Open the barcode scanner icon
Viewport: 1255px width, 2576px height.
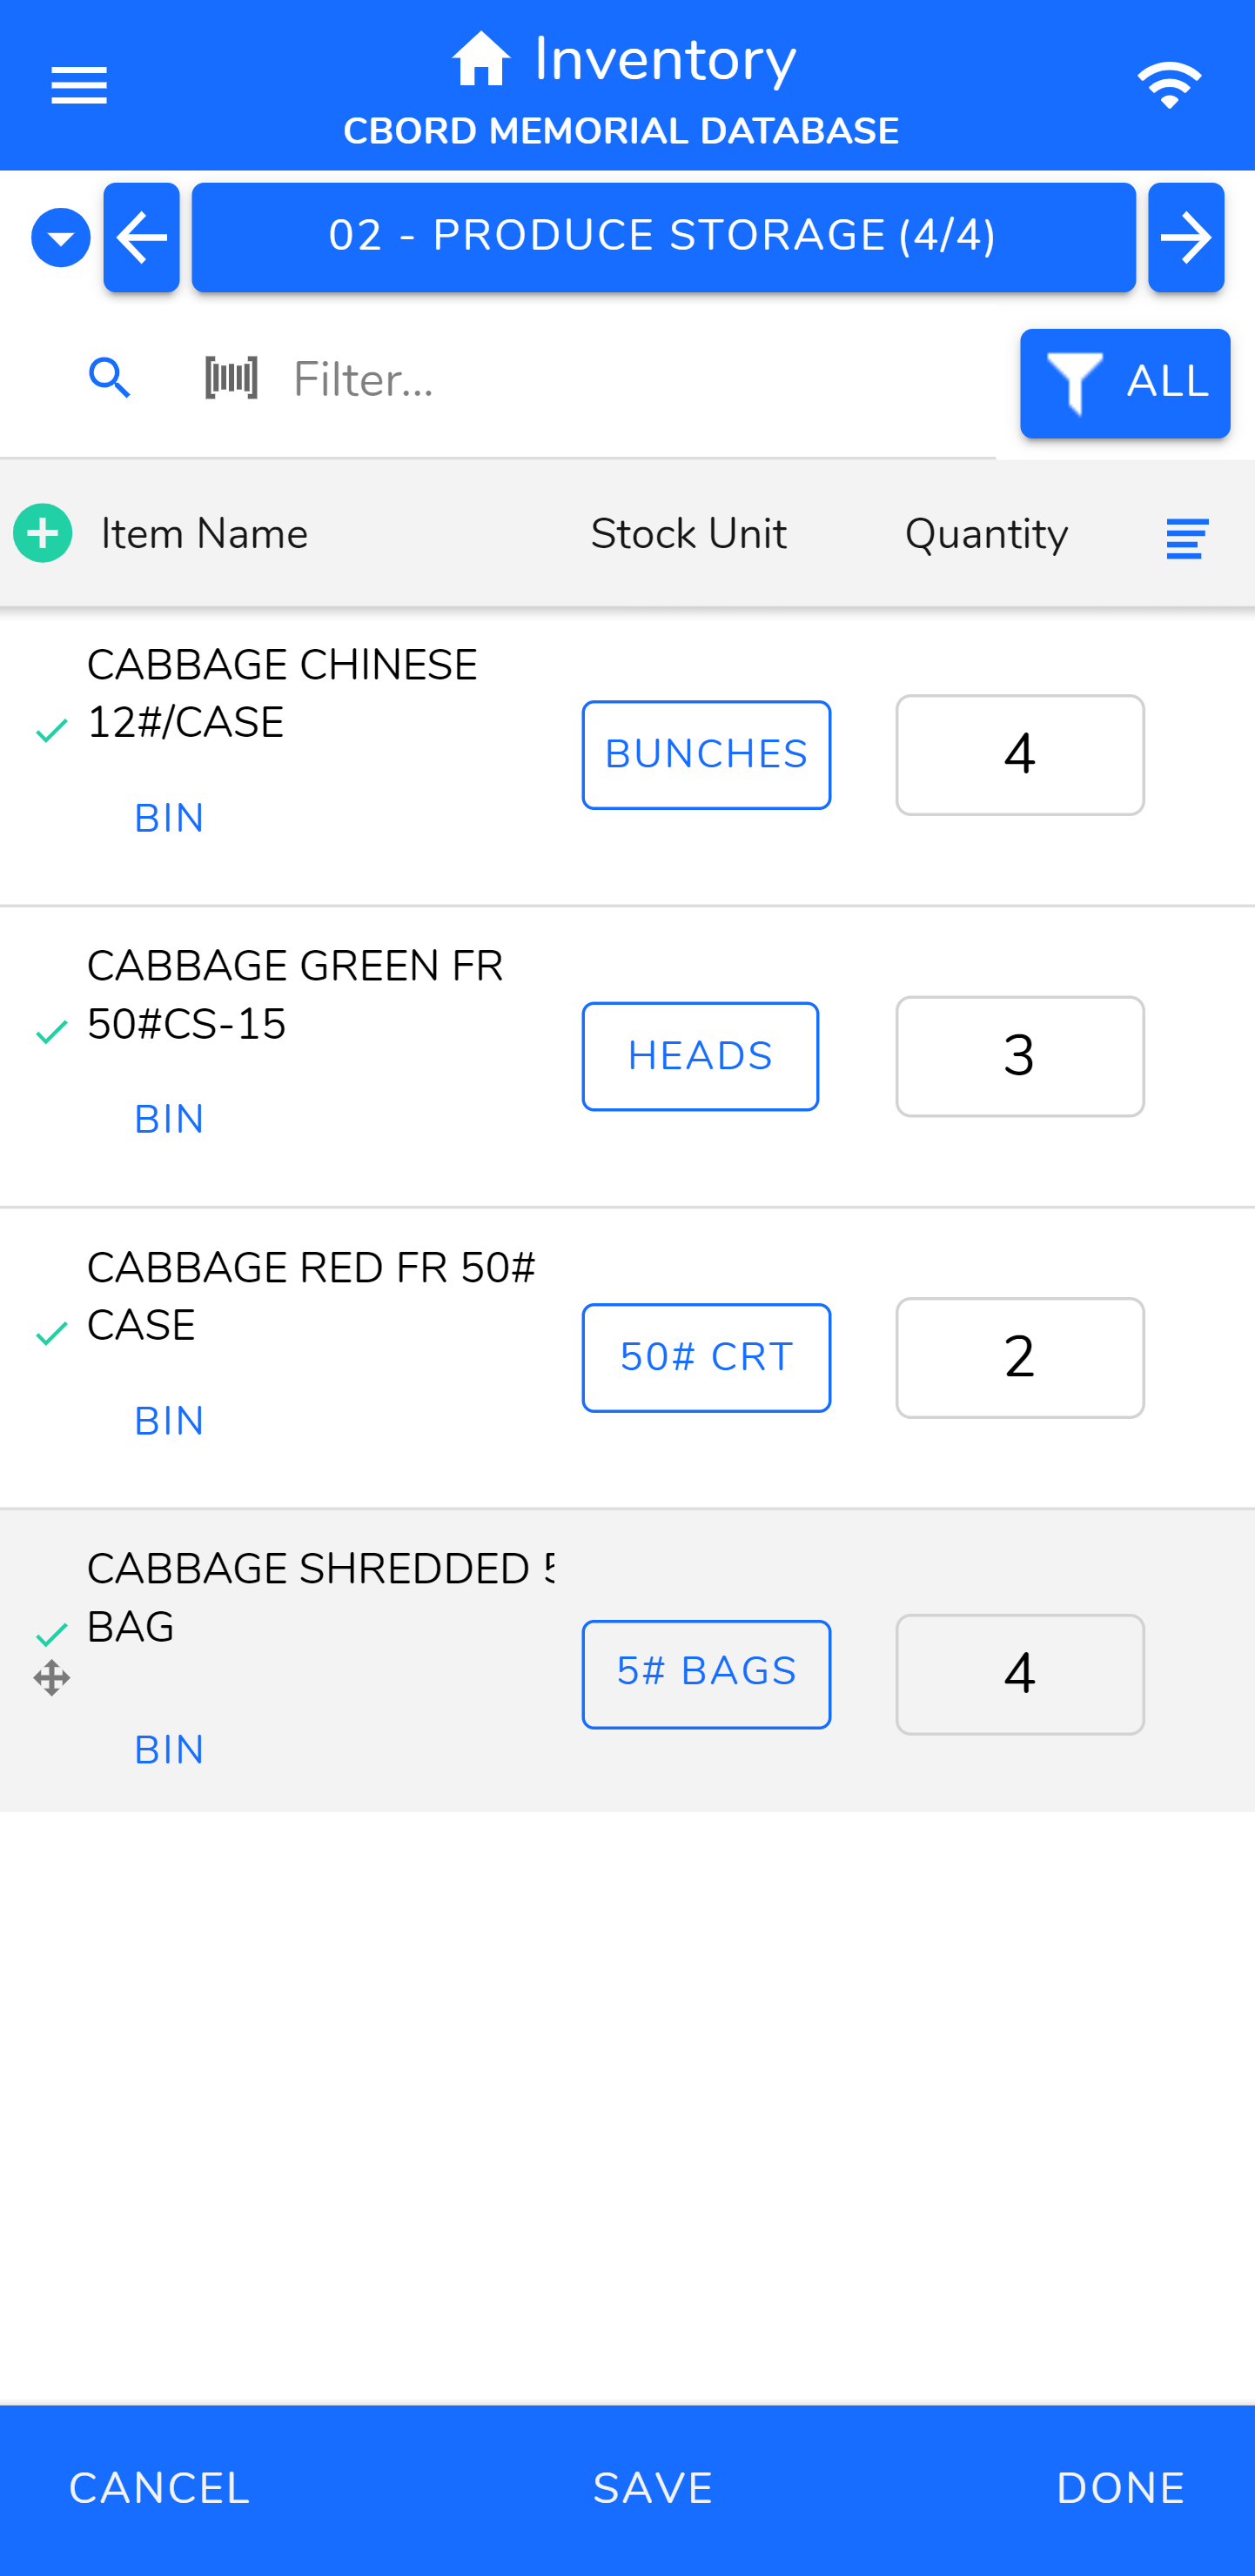(231, 378)
